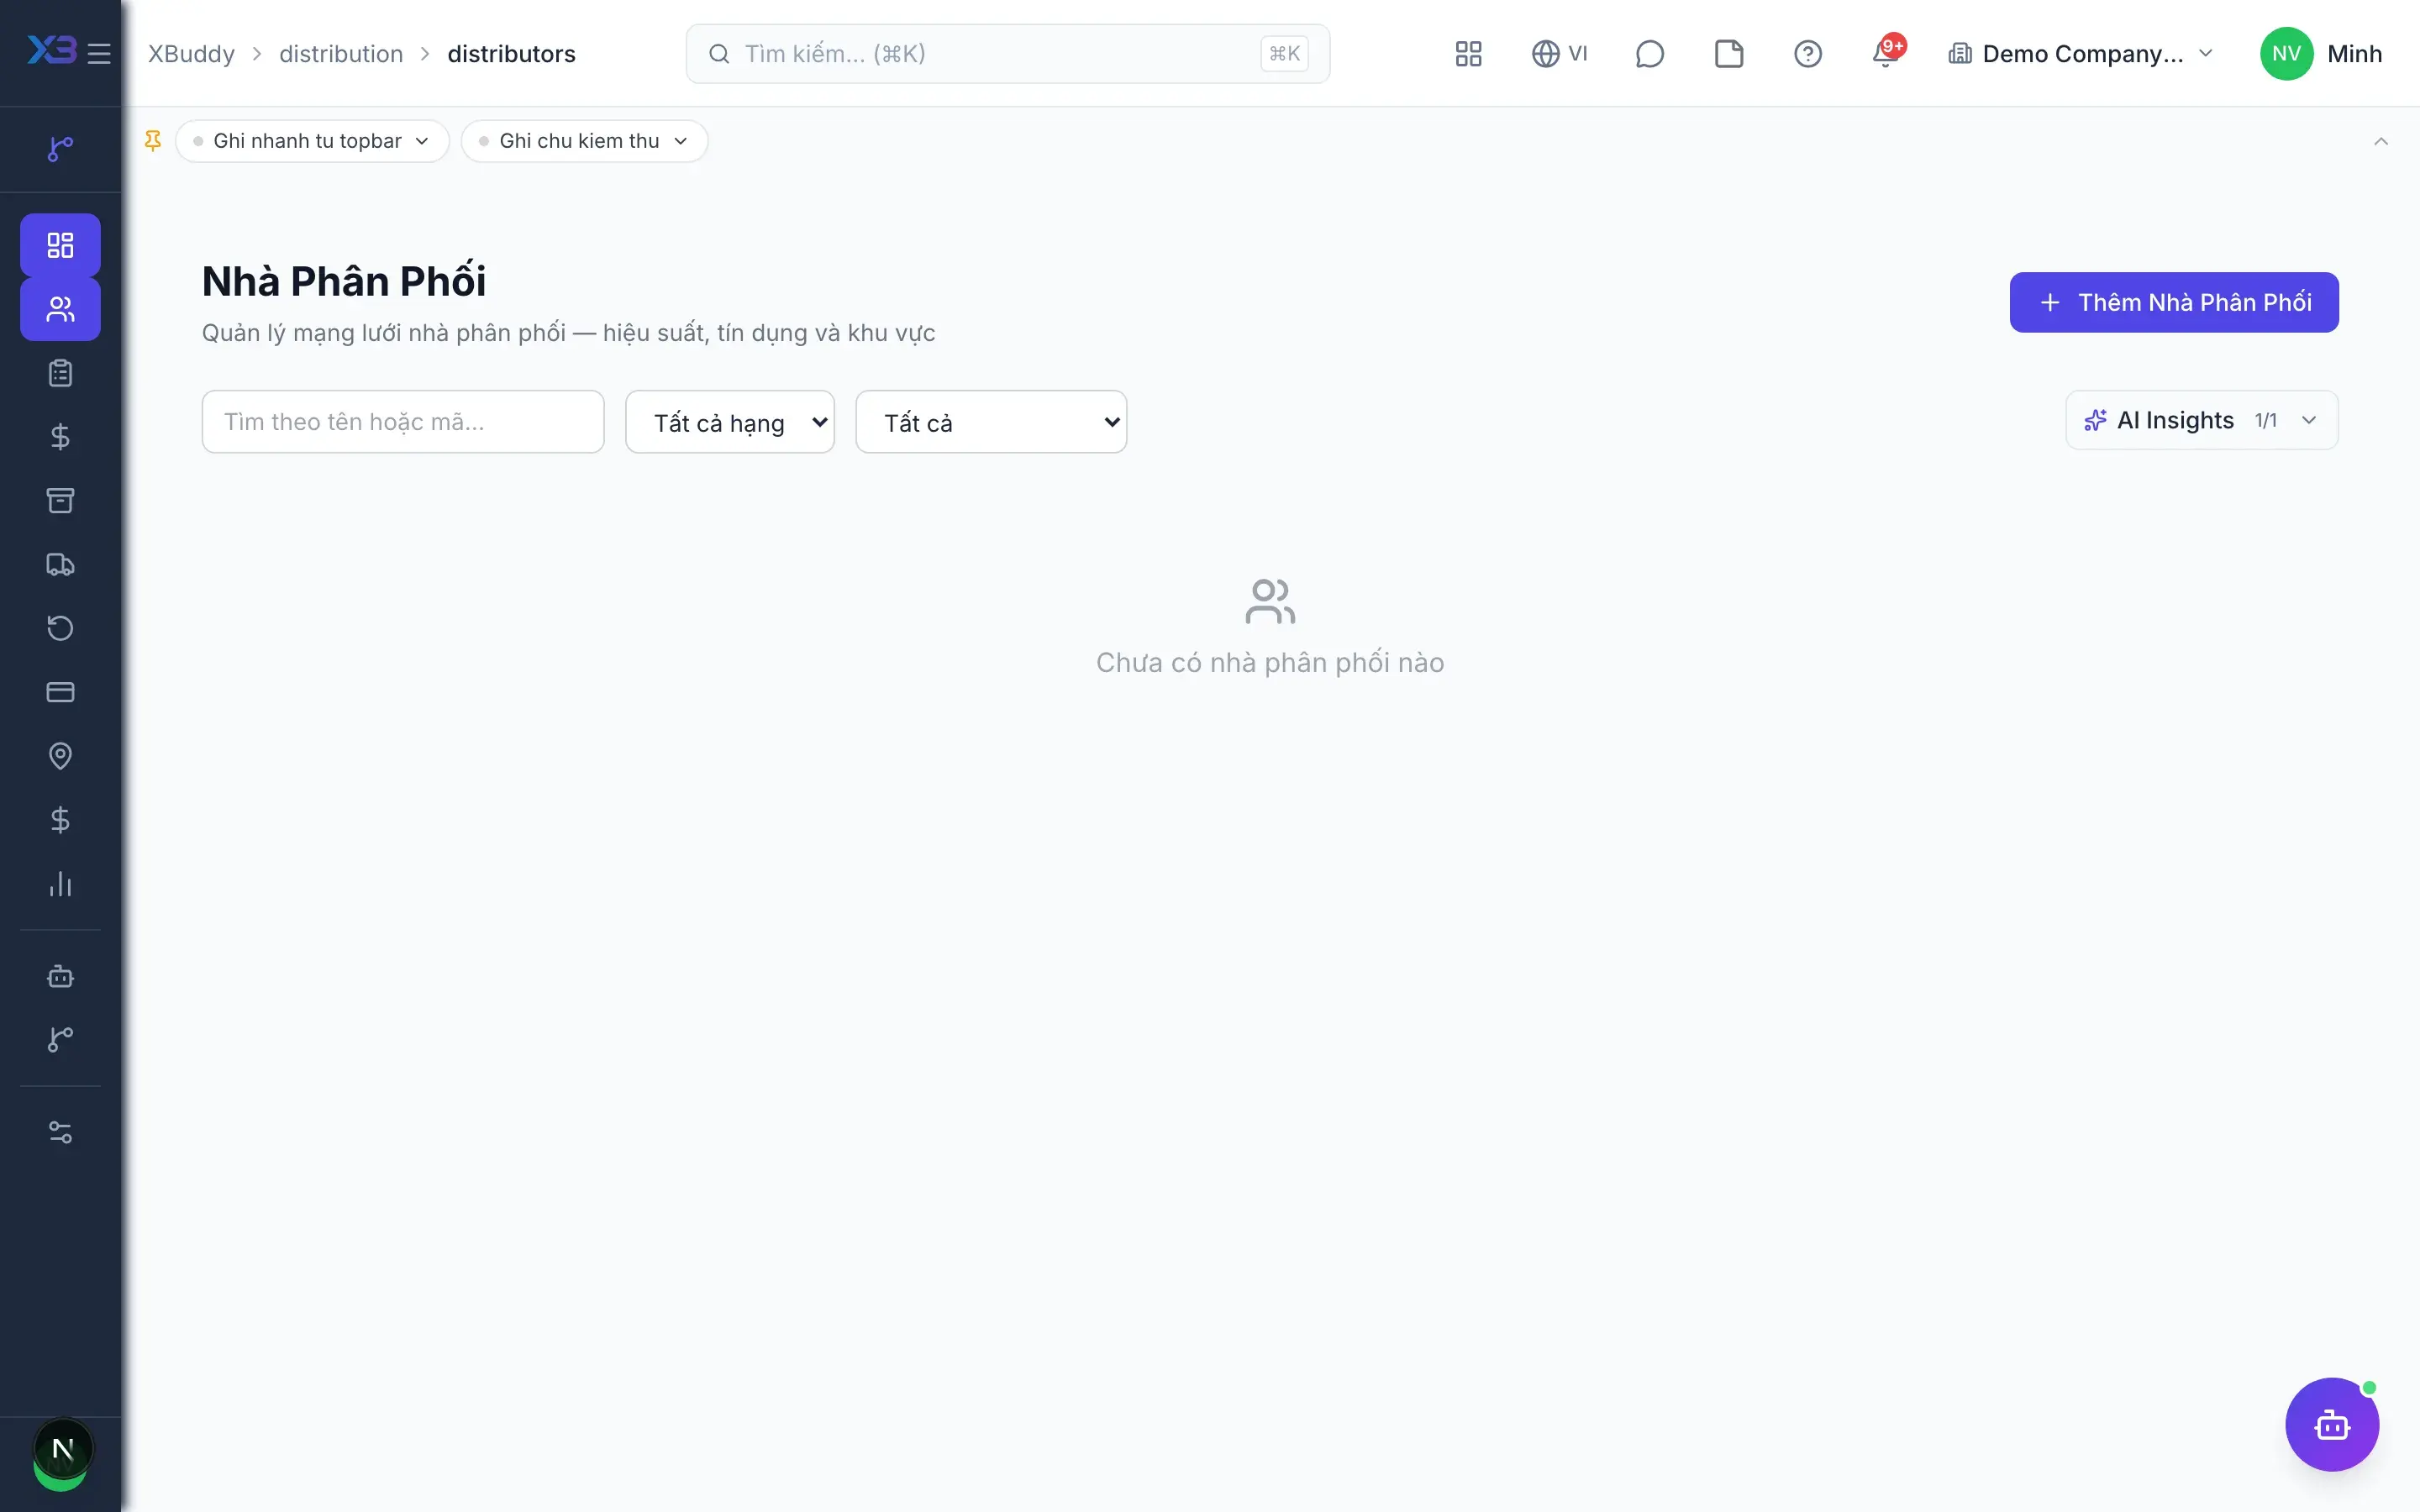Screen dimensions: 2420x1512
Task: Open the help question mark icon
Action: click(x=1808, y=54)
